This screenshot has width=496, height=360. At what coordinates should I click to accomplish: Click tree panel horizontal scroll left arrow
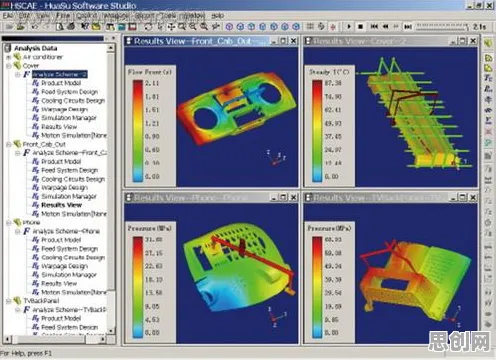(x=7, y=339)
